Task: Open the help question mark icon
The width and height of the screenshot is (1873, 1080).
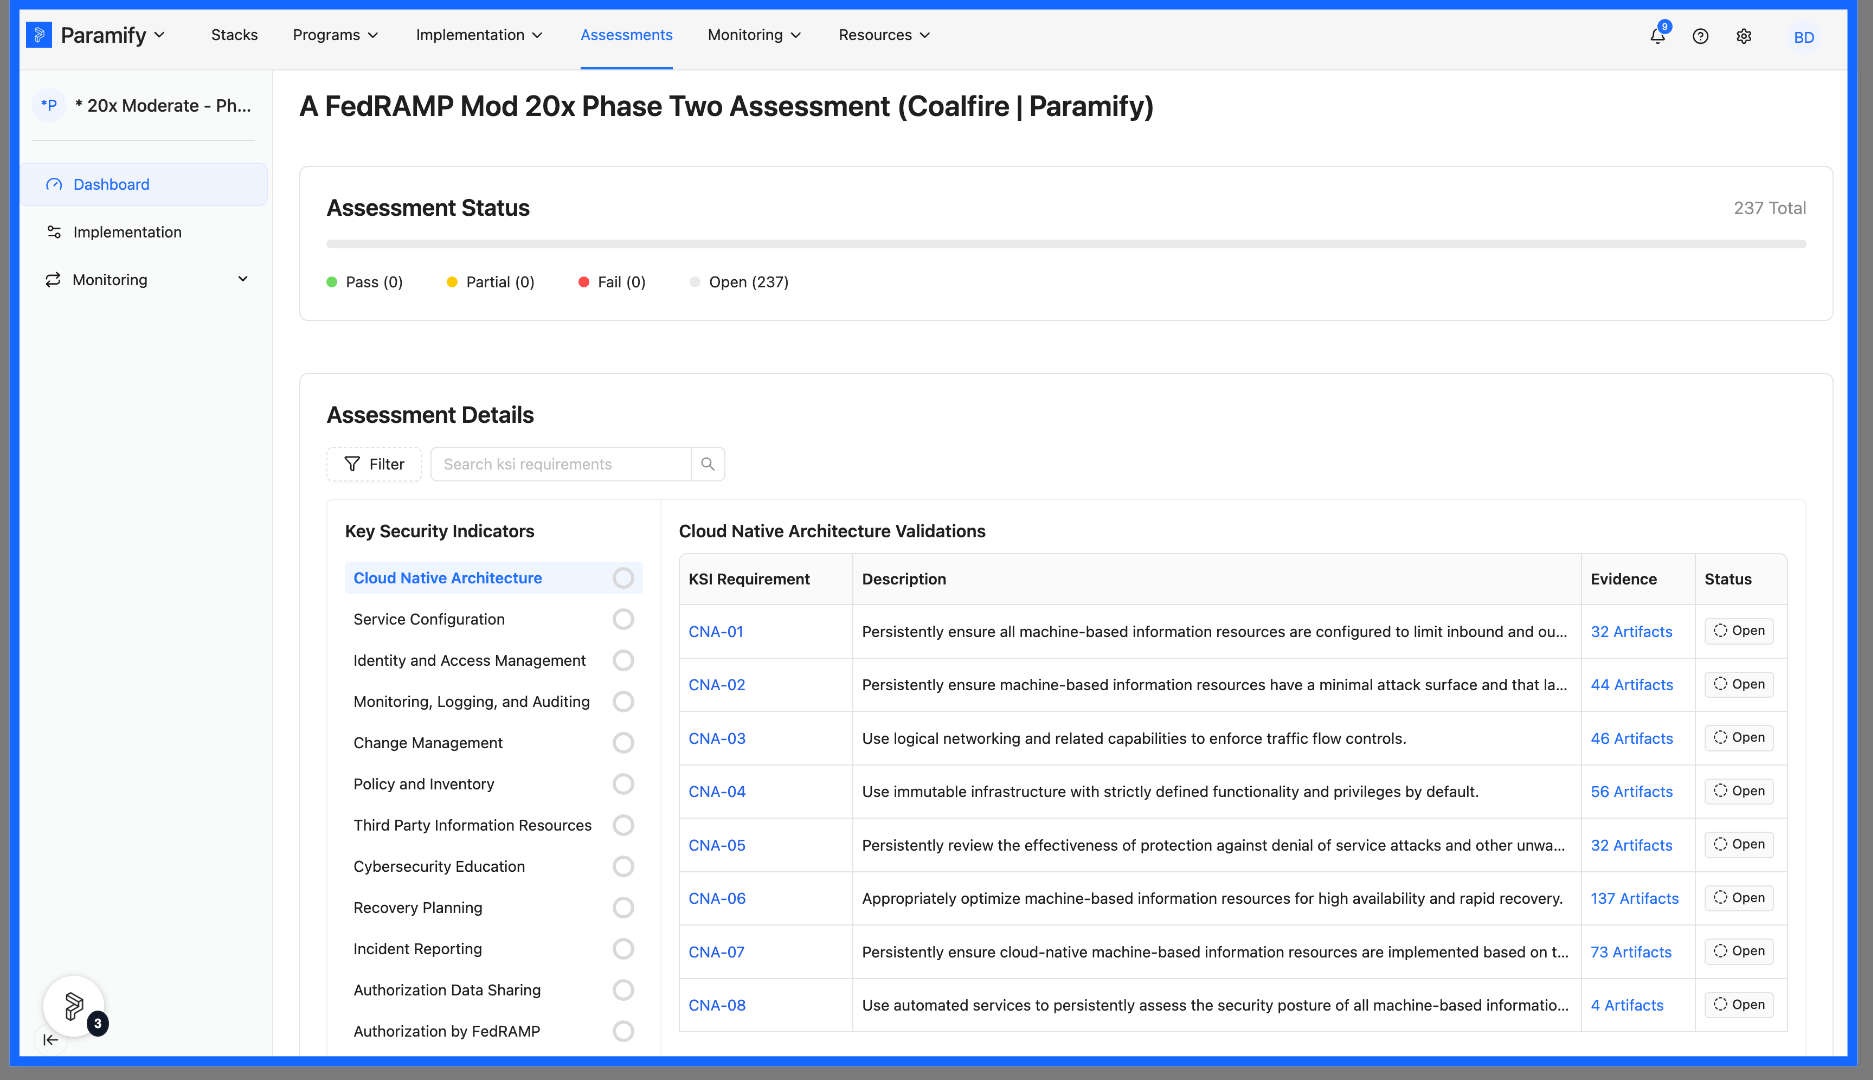Action: pyautogui.click(x=1700, y=36)
